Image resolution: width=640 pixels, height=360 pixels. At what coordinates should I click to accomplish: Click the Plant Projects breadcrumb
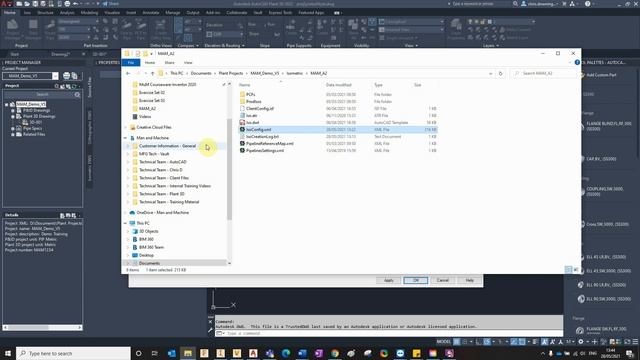231,73
